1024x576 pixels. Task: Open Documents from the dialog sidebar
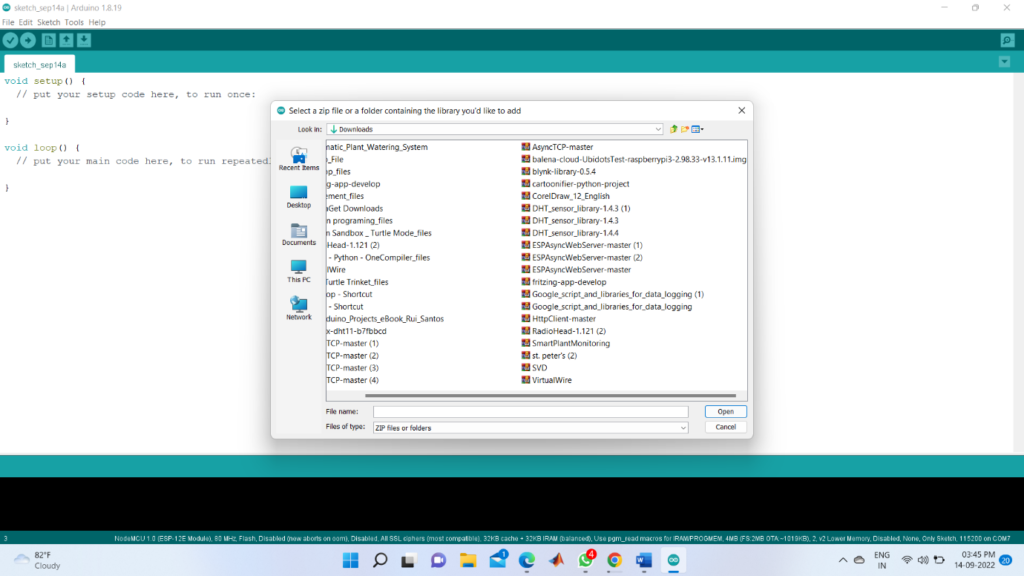click(298, 234)
